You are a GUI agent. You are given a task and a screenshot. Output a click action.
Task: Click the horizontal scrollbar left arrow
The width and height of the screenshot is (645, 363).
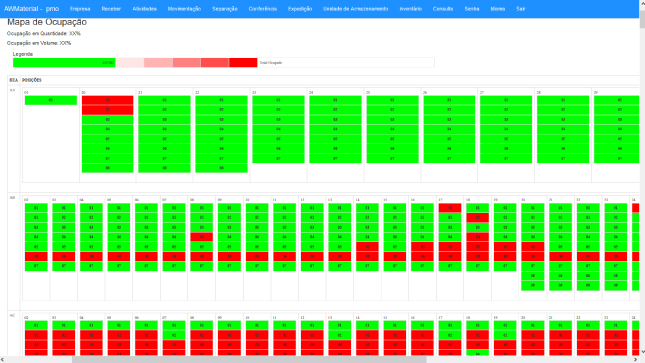[2, 360]
